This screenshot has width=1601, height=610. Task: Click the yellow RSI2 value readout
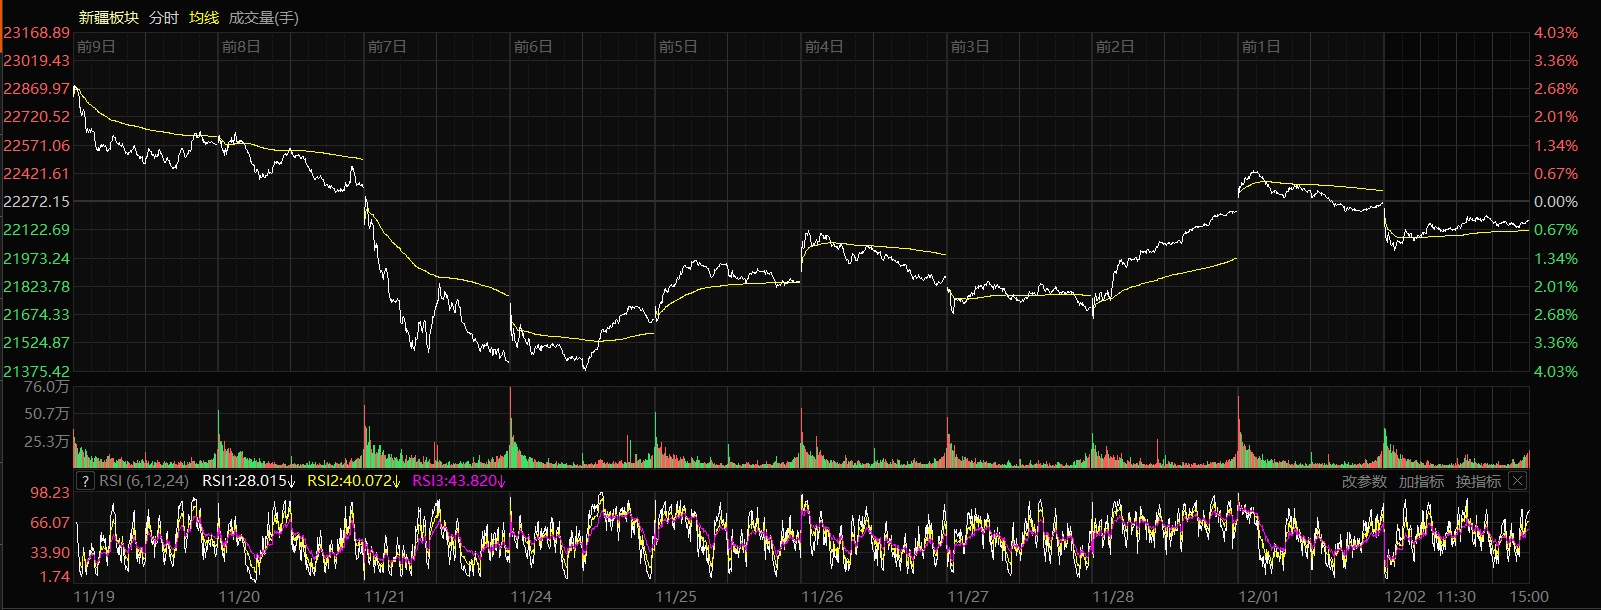354,481
